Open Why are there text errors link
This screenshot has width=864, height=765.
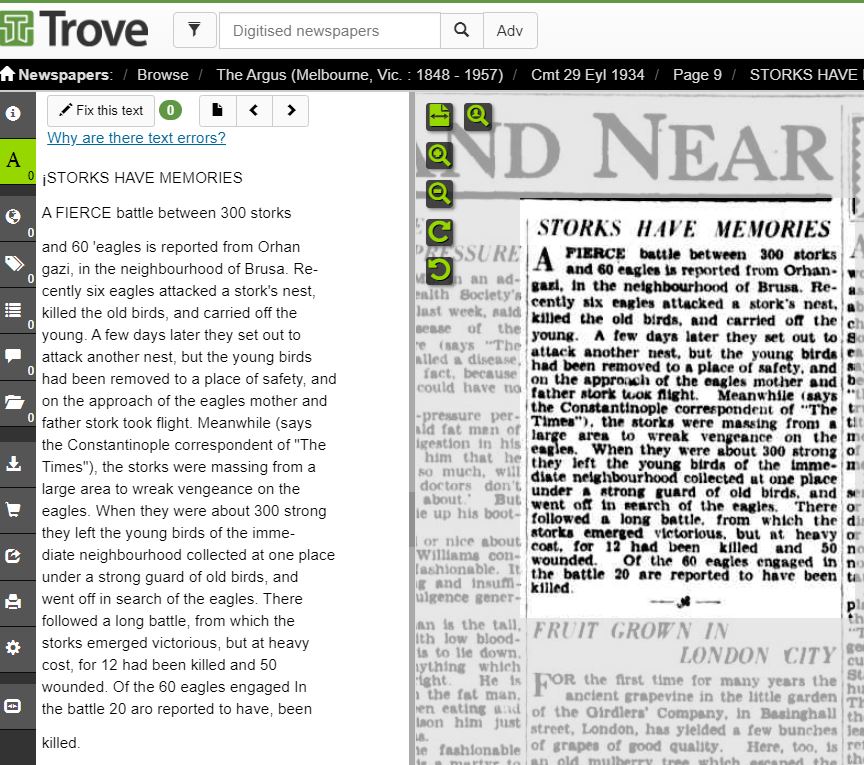click(x=136, y=138)
